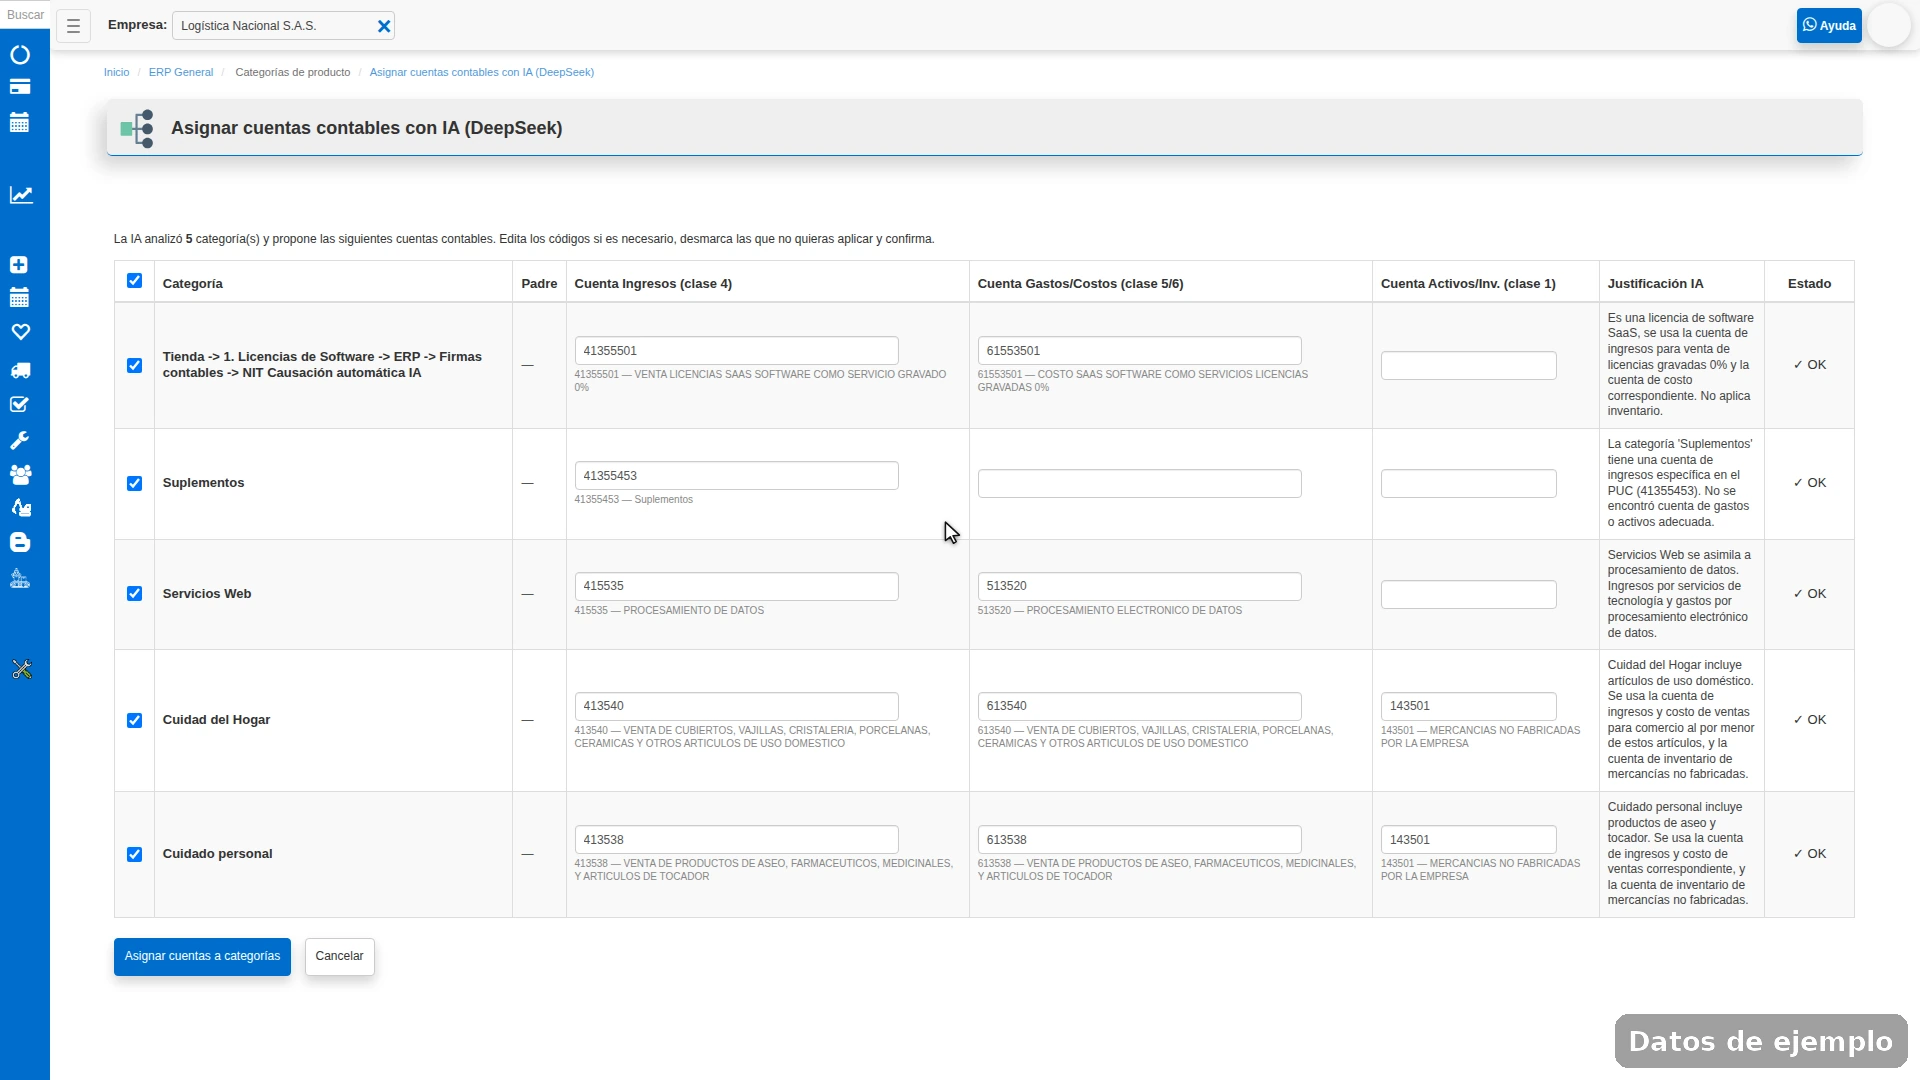Click '415535 — PROCESAMIENTO DE DATOS' hint text
This screenshot has height=1080, width=1920.
click(x=669, y=611)
